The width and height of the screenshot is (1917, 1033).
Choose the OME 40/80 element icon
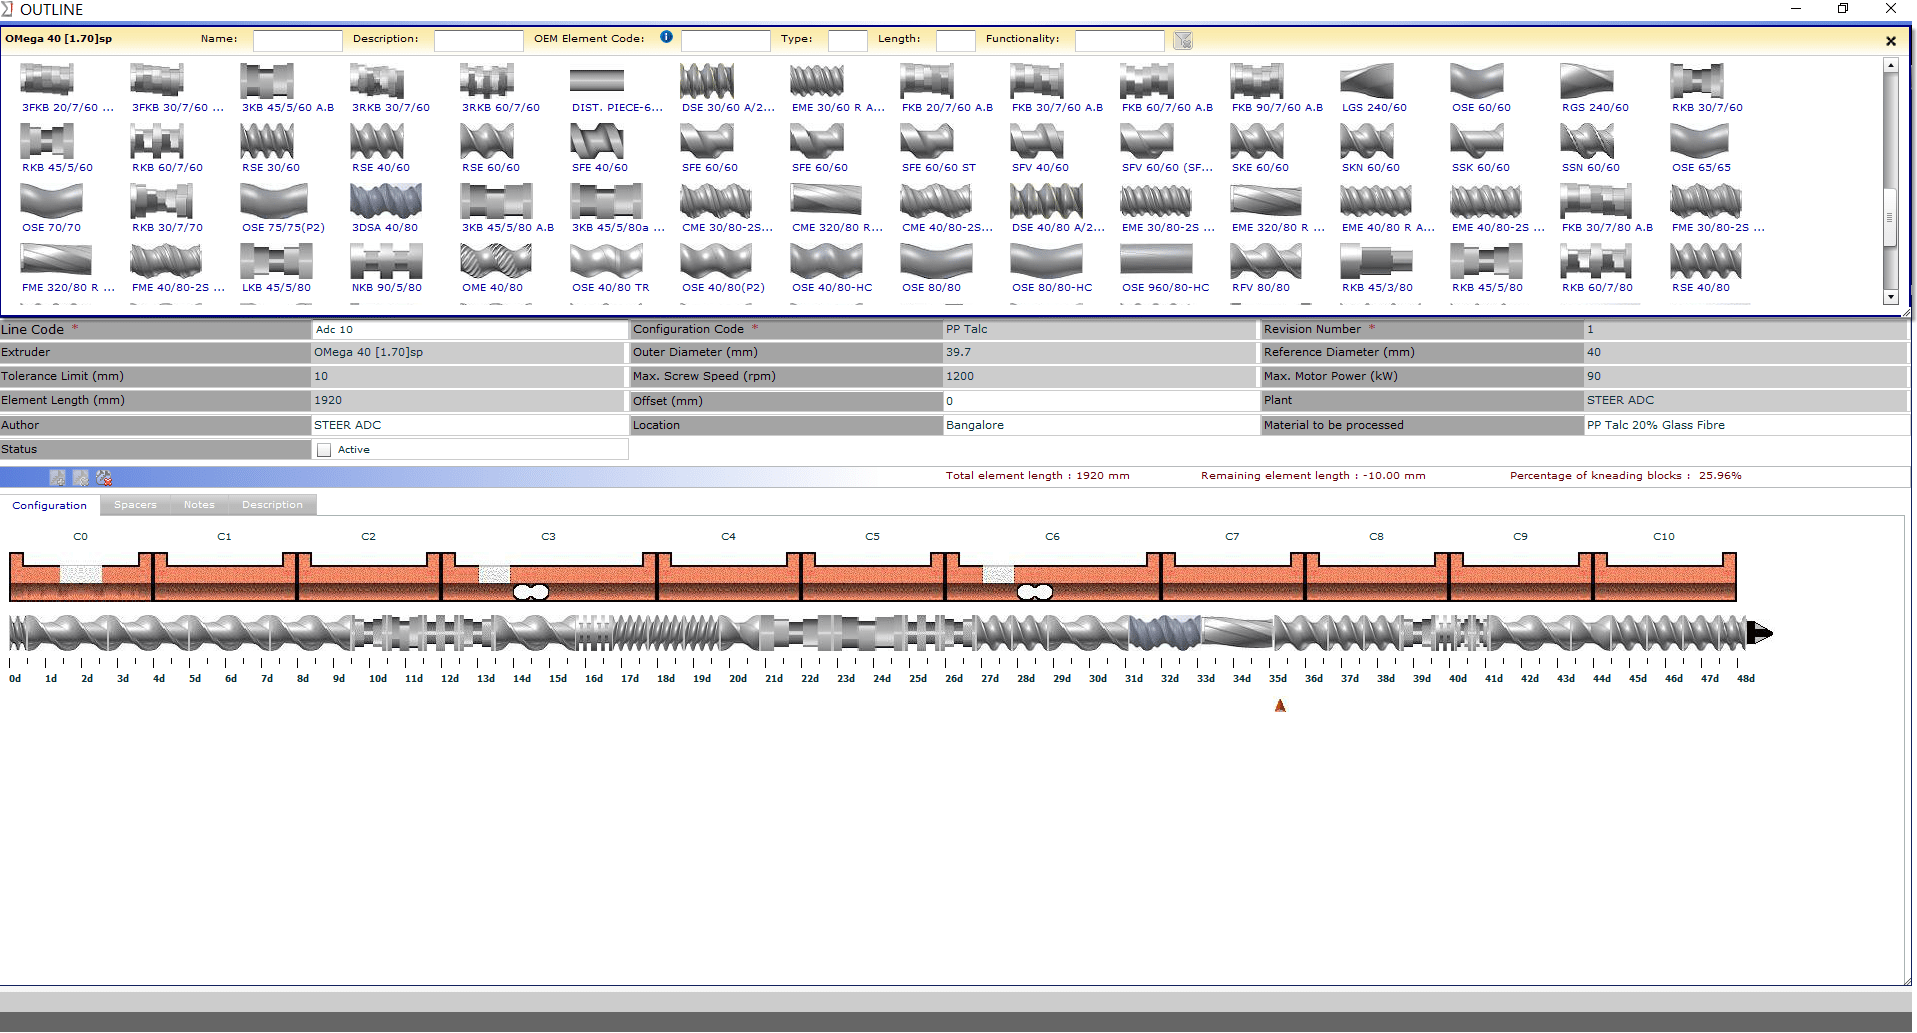coord(495,261)
